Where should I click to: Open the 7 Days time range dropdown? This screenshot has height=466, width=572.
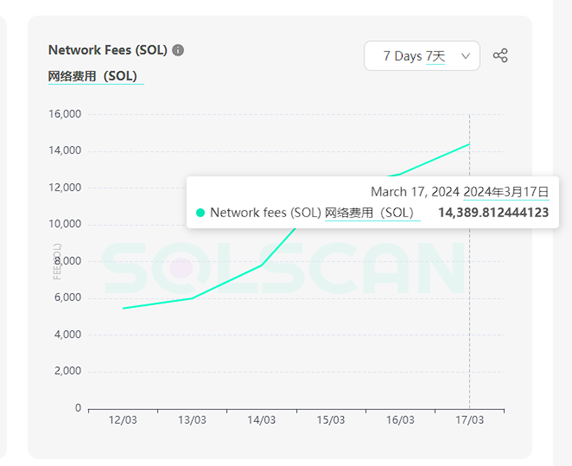coord(422,56)
